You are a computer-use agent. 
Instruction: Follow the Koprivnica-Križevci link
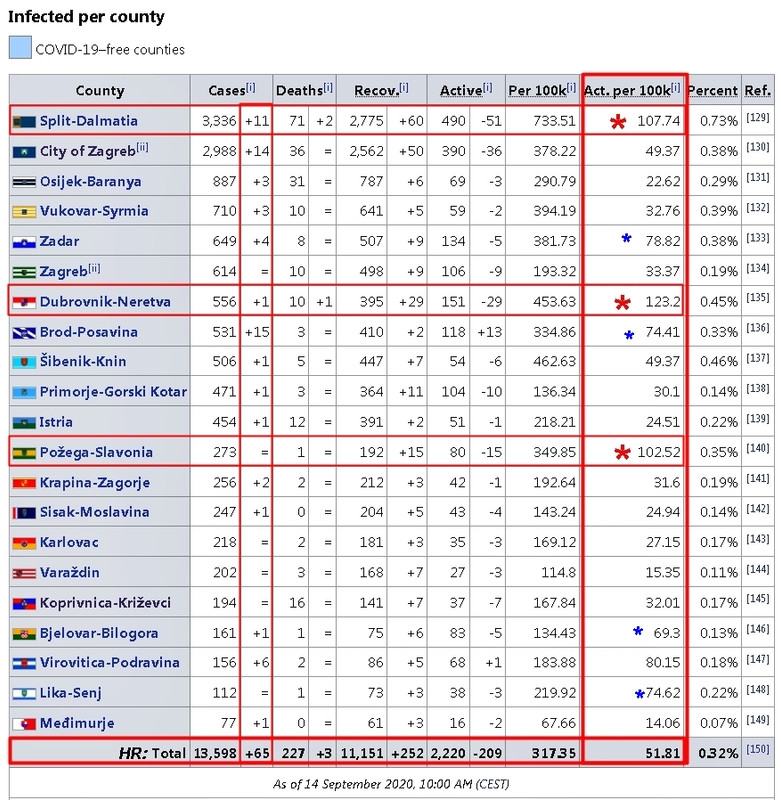pos(105,603)
